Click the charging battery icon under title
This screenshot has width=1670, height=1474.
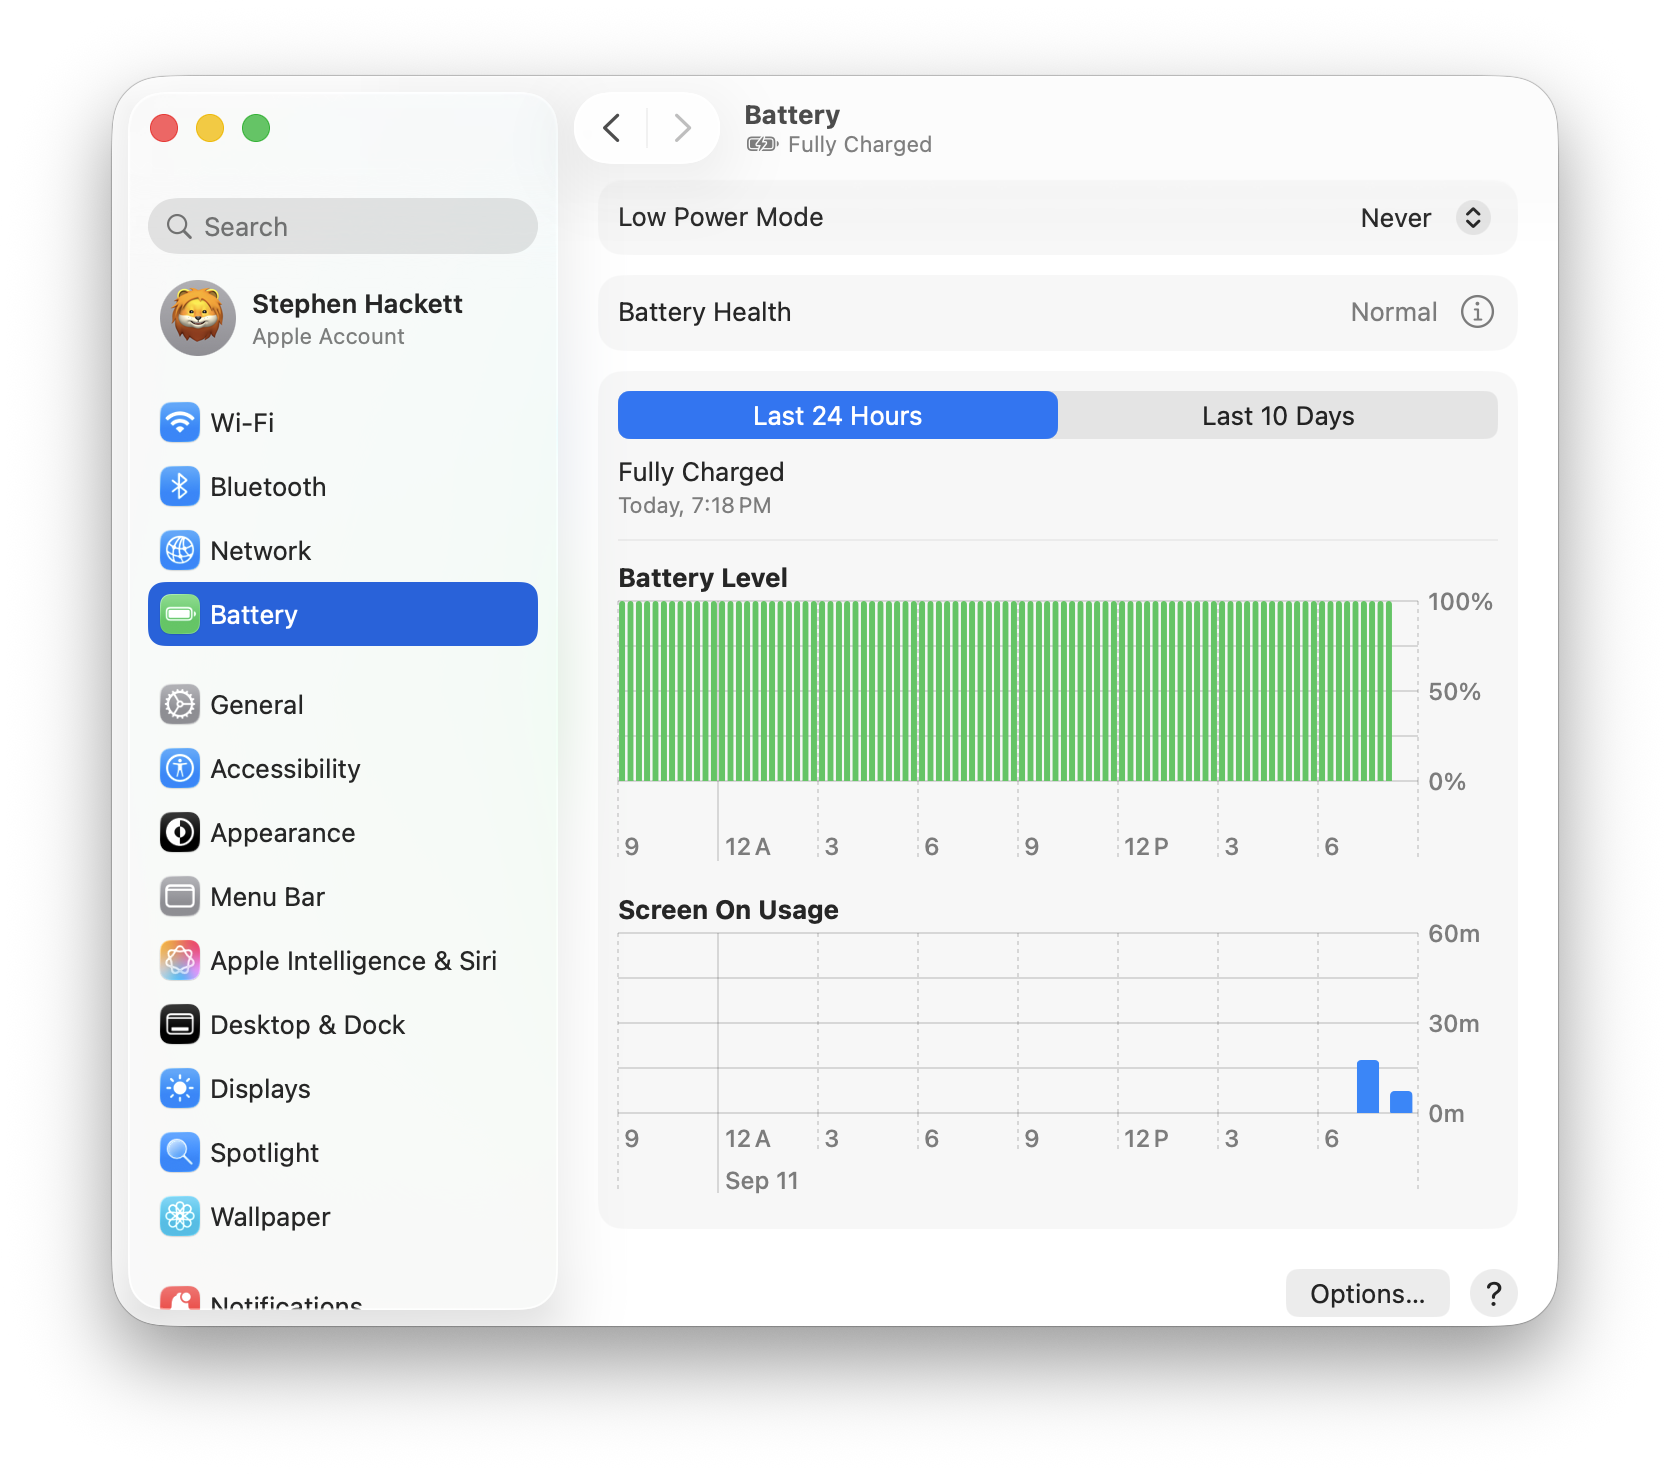click(762, 145)
